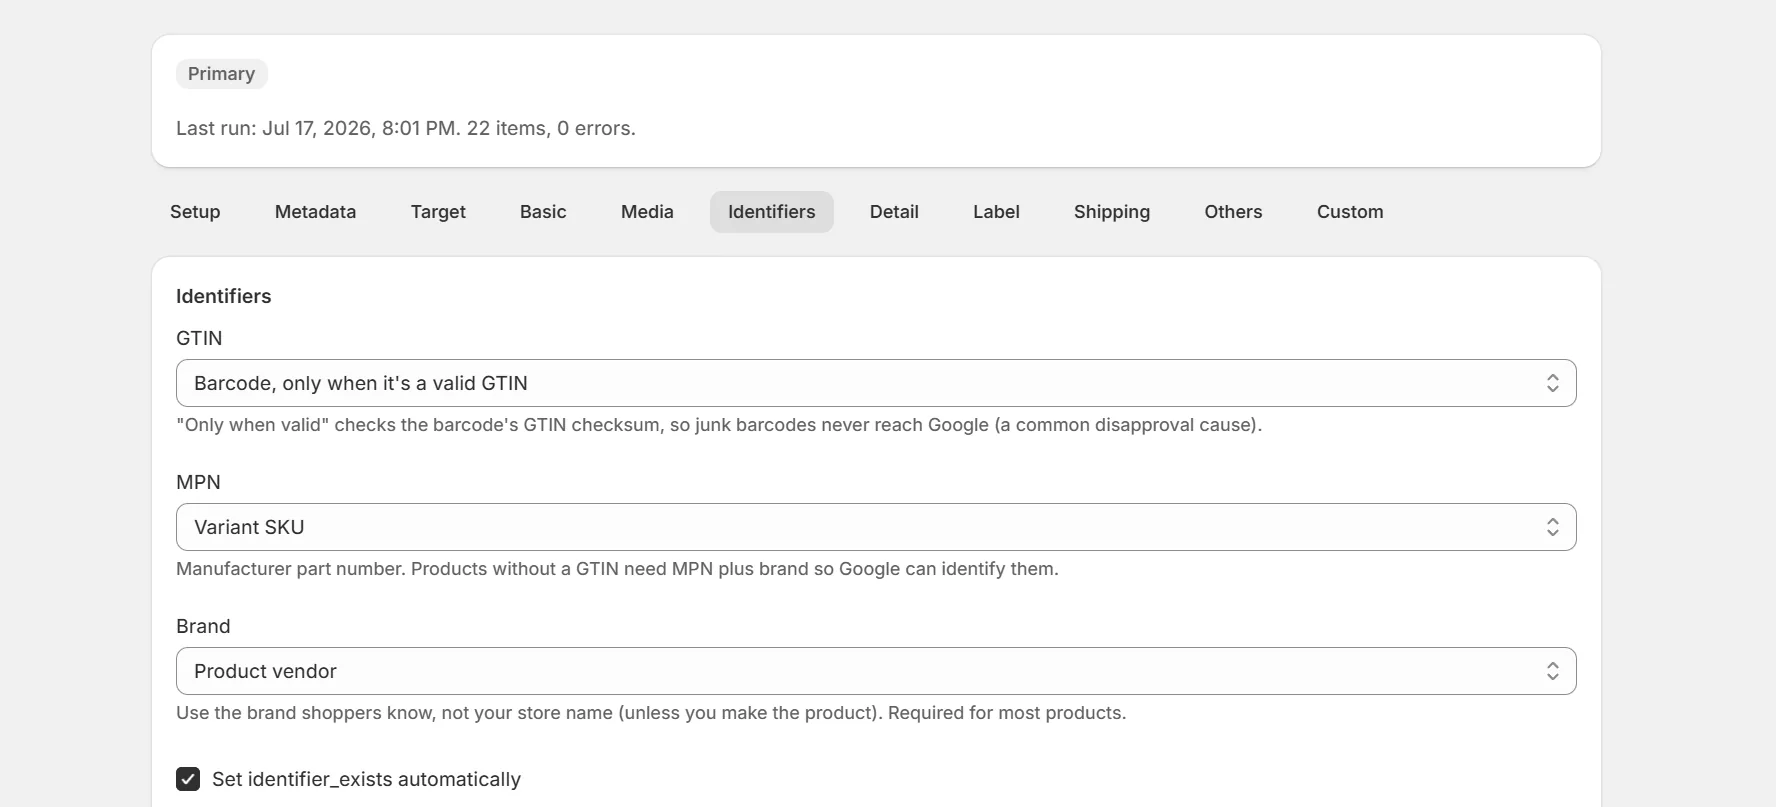
Task: Open the GTIN source dropdown
Action: click(x=876, y=383)
